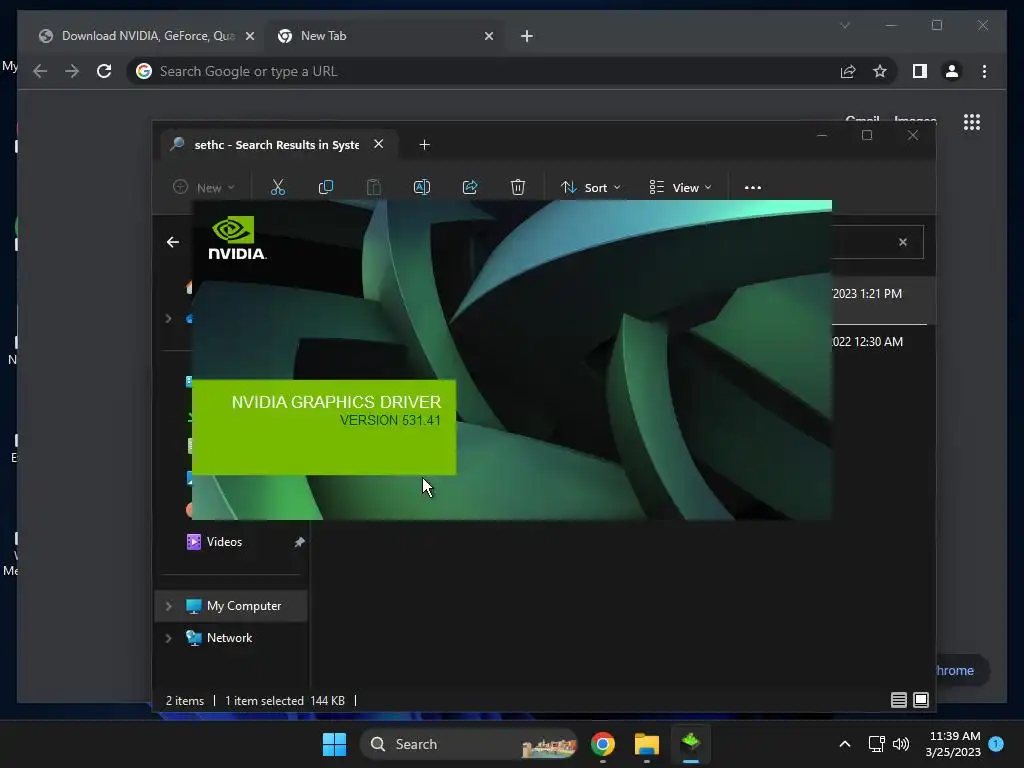1024x768 pixels.
Task: Open the View dropdown in File Explorer
Action: tap(680, 187)
